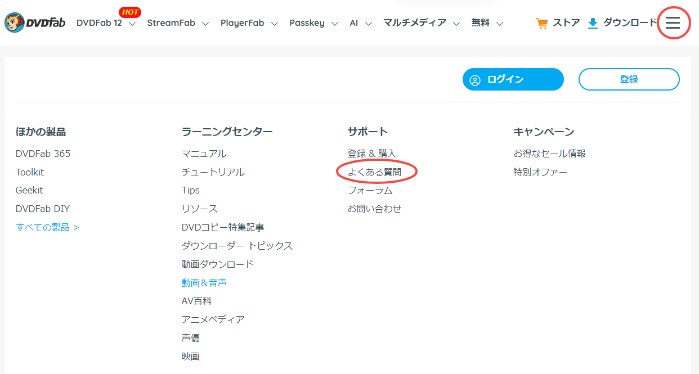Click the ほかの製品 heading
Image resolution: width=699 pixels, height=374 pixels.
click(x=41, y=132)
